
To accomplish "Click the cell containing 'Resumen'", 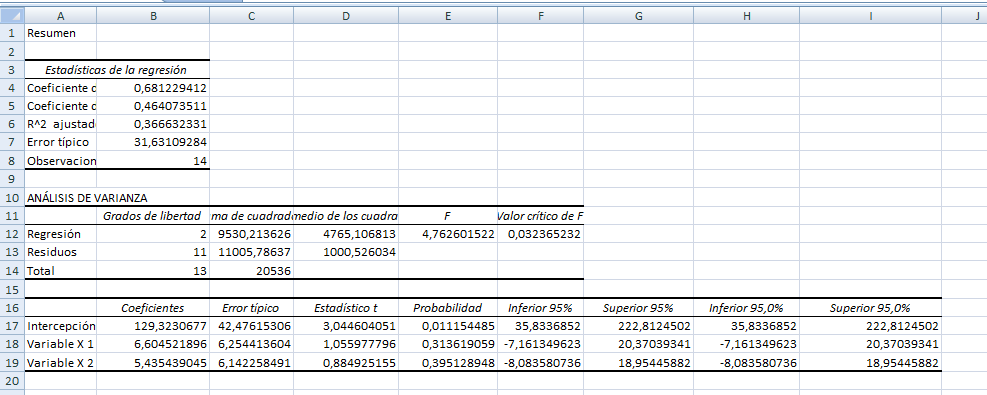I will tap(60, 33).
